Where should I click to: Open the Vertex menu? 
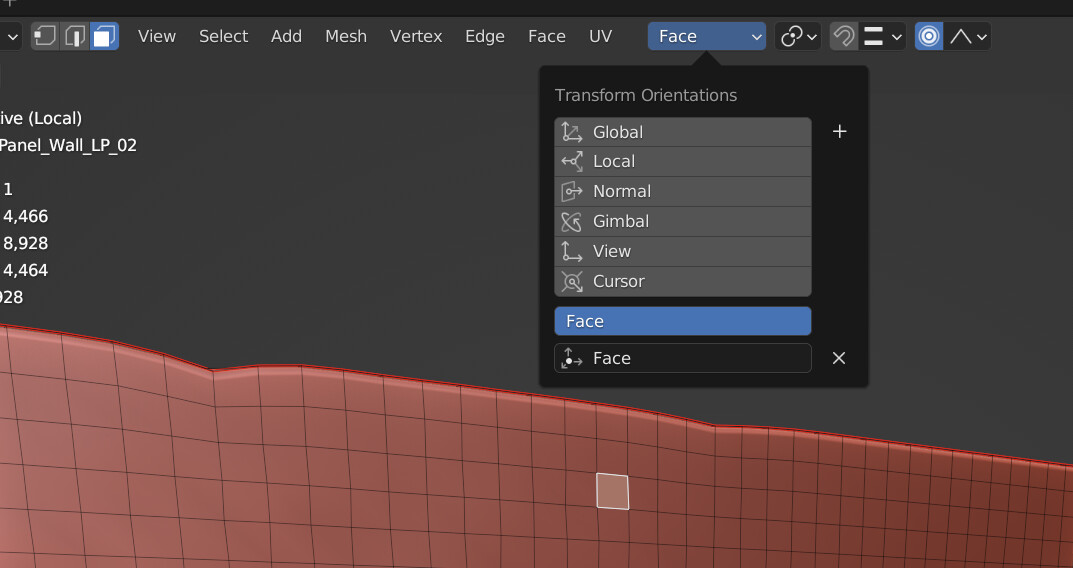click(x=416, y=36)
